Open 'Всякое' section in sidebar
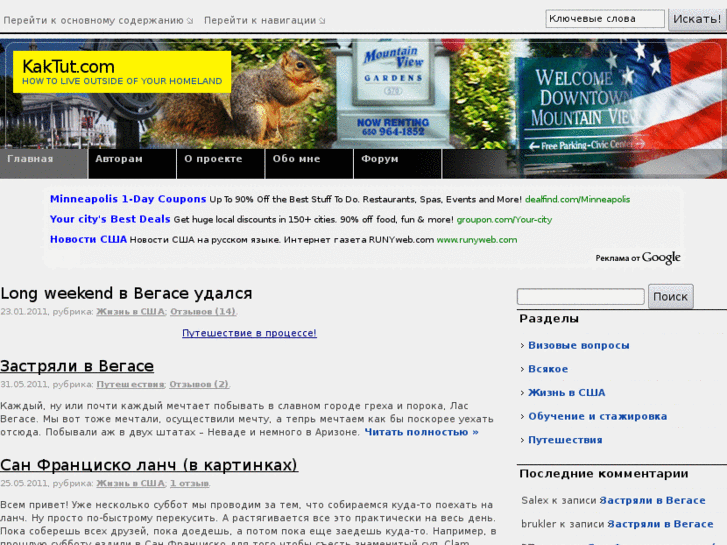727x545 pixels. [548, 369]
